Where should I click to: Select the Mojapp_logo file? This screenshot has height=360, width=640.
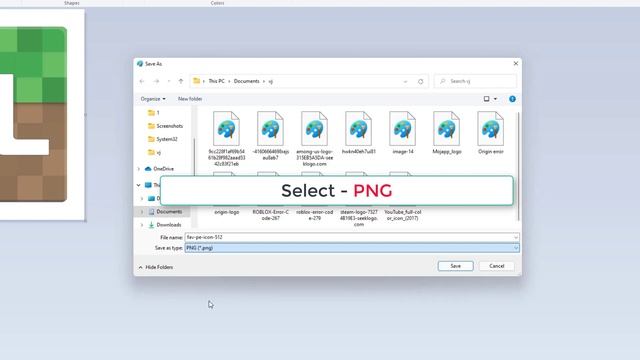click(x=447, y=133)
